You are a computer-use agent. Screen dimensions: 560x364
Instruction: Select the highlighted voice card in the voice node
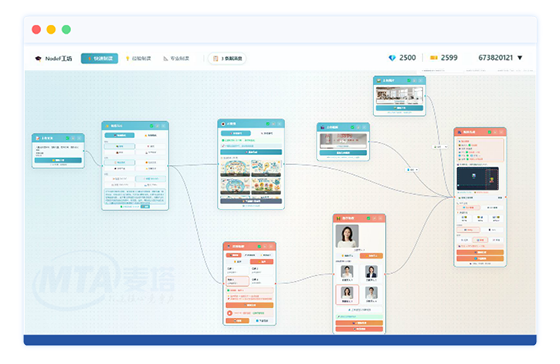(x=238, y=281)
